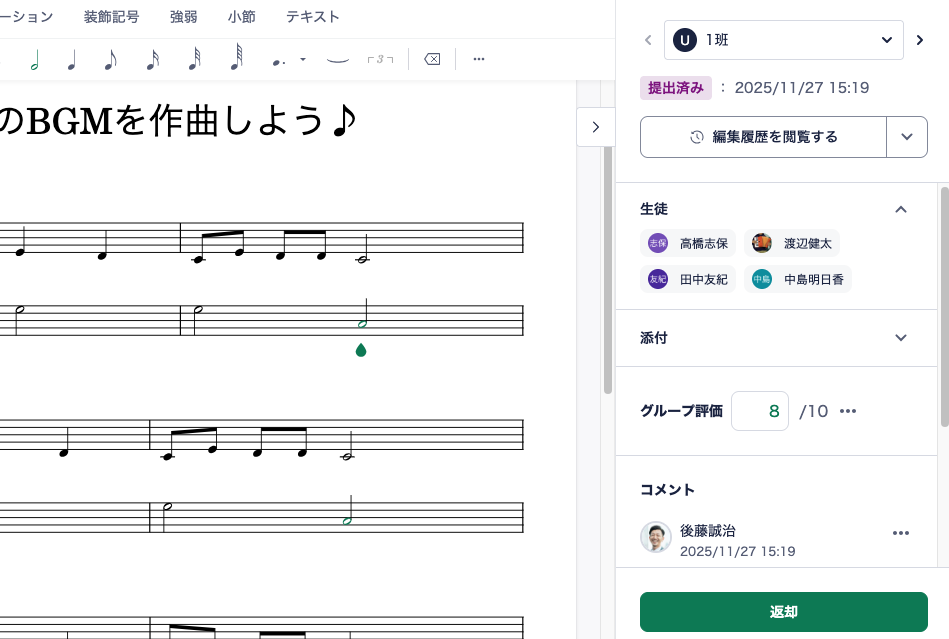Open the 1班 group selector dropdown
Viewport: 949px width, 639px height.
[886, 40]
